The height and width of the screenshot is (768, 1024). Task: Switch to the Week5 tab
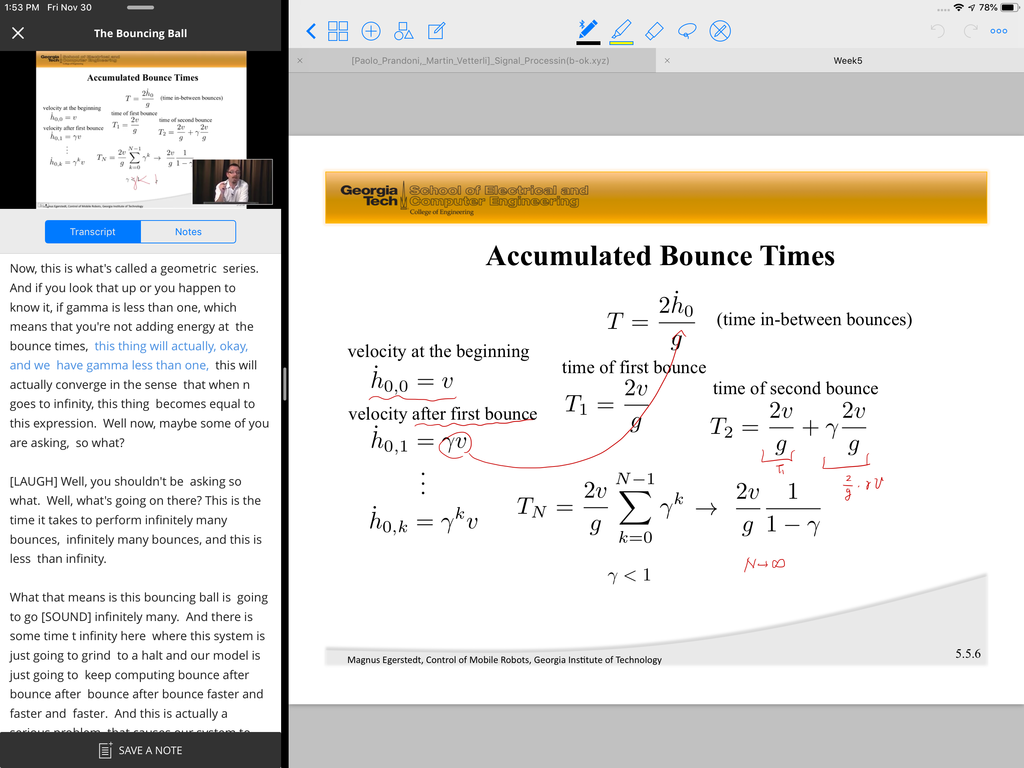point(848,60)
